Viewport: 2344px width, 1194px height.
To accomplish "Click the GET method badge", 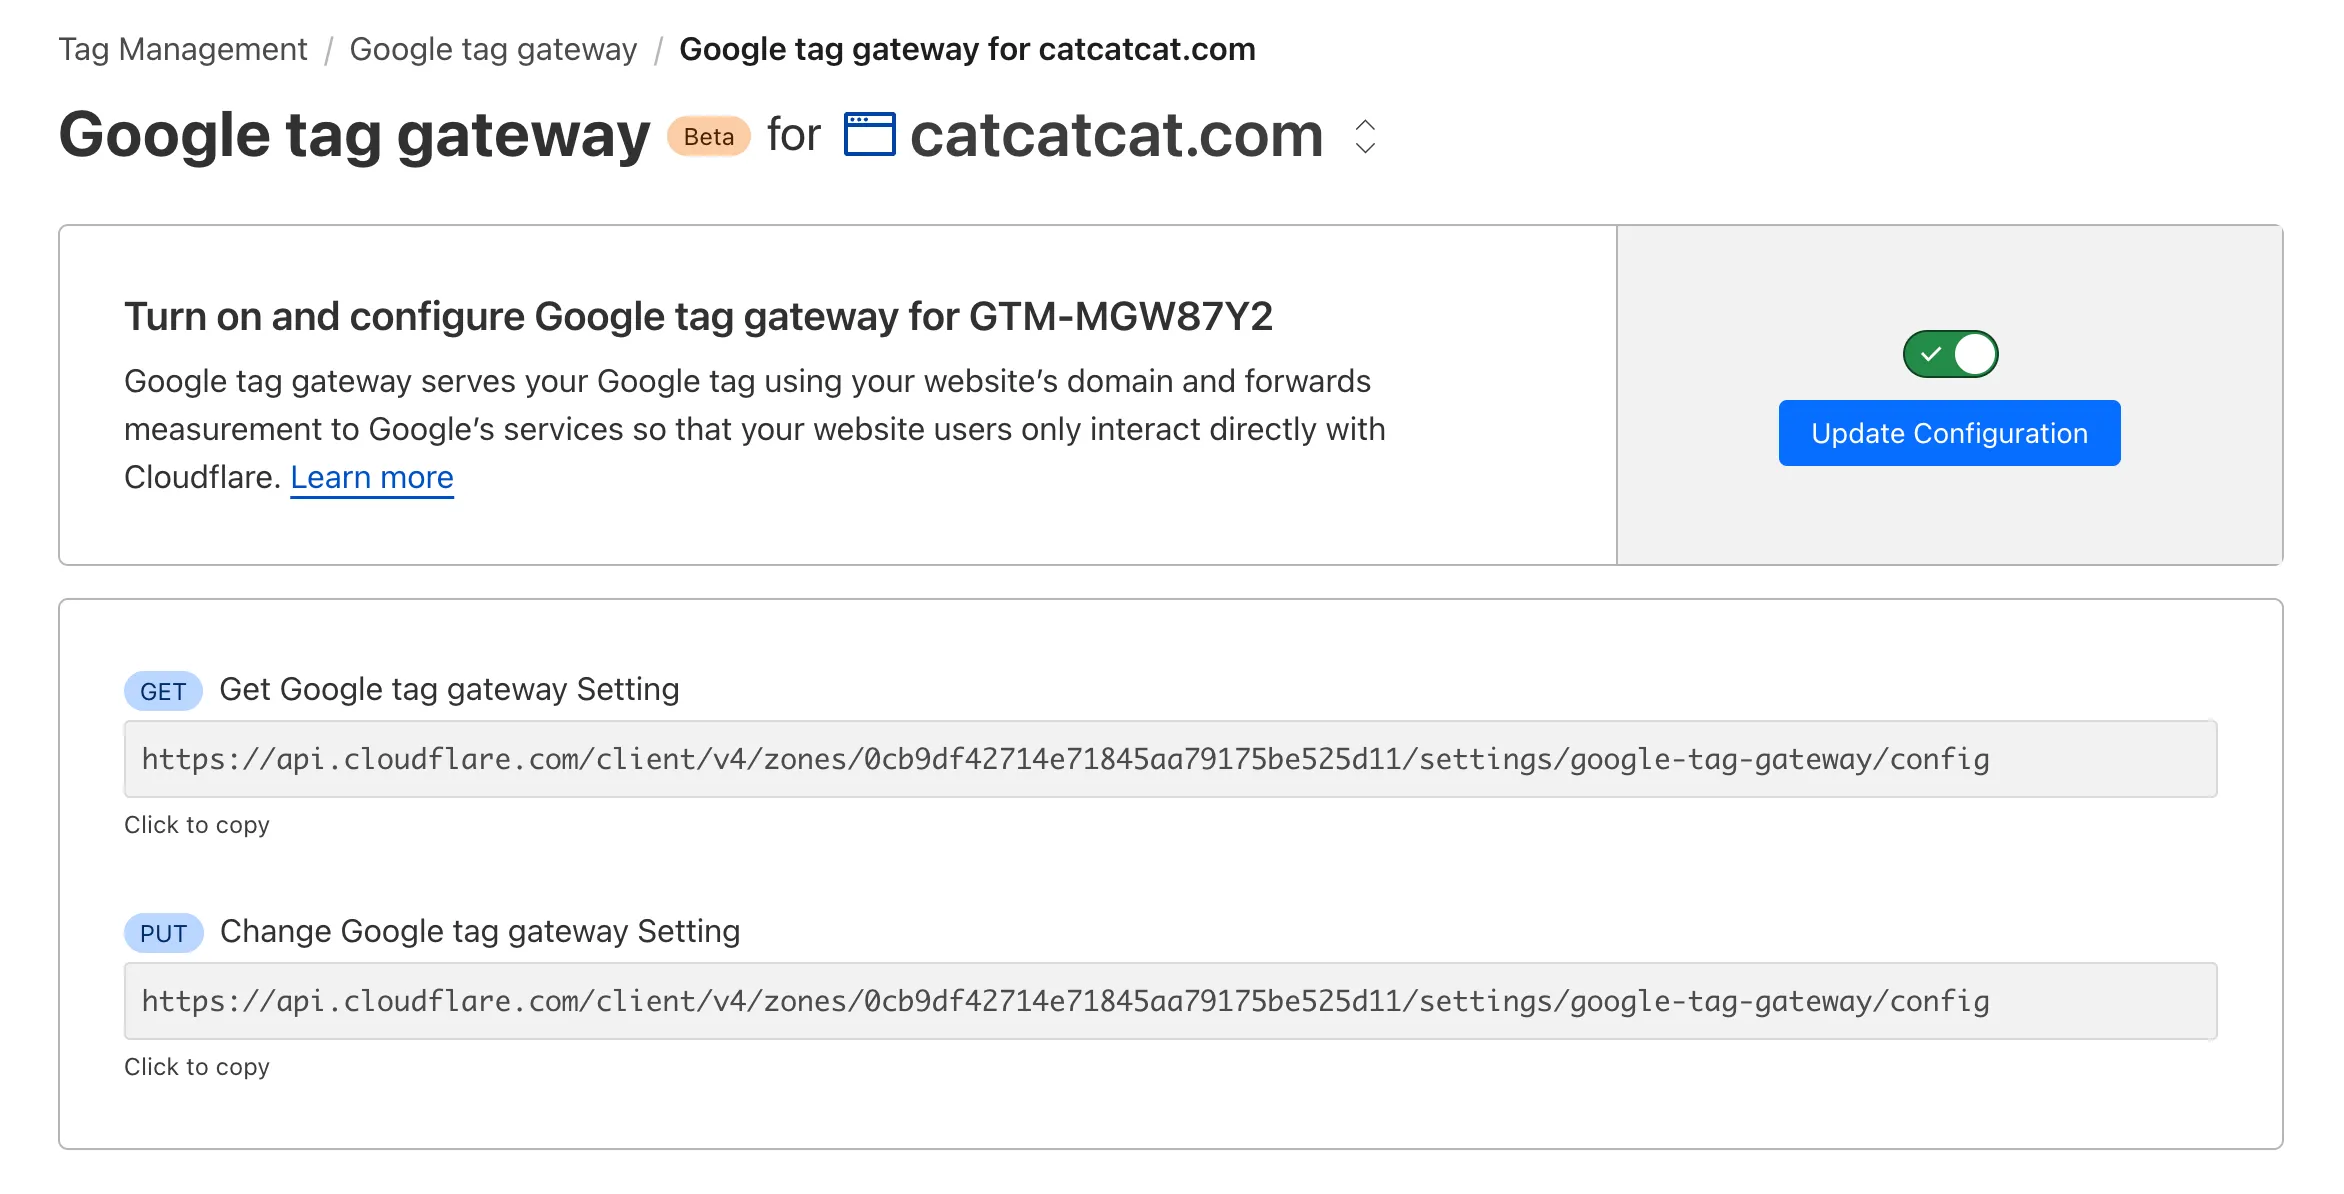I will [163, 691].
